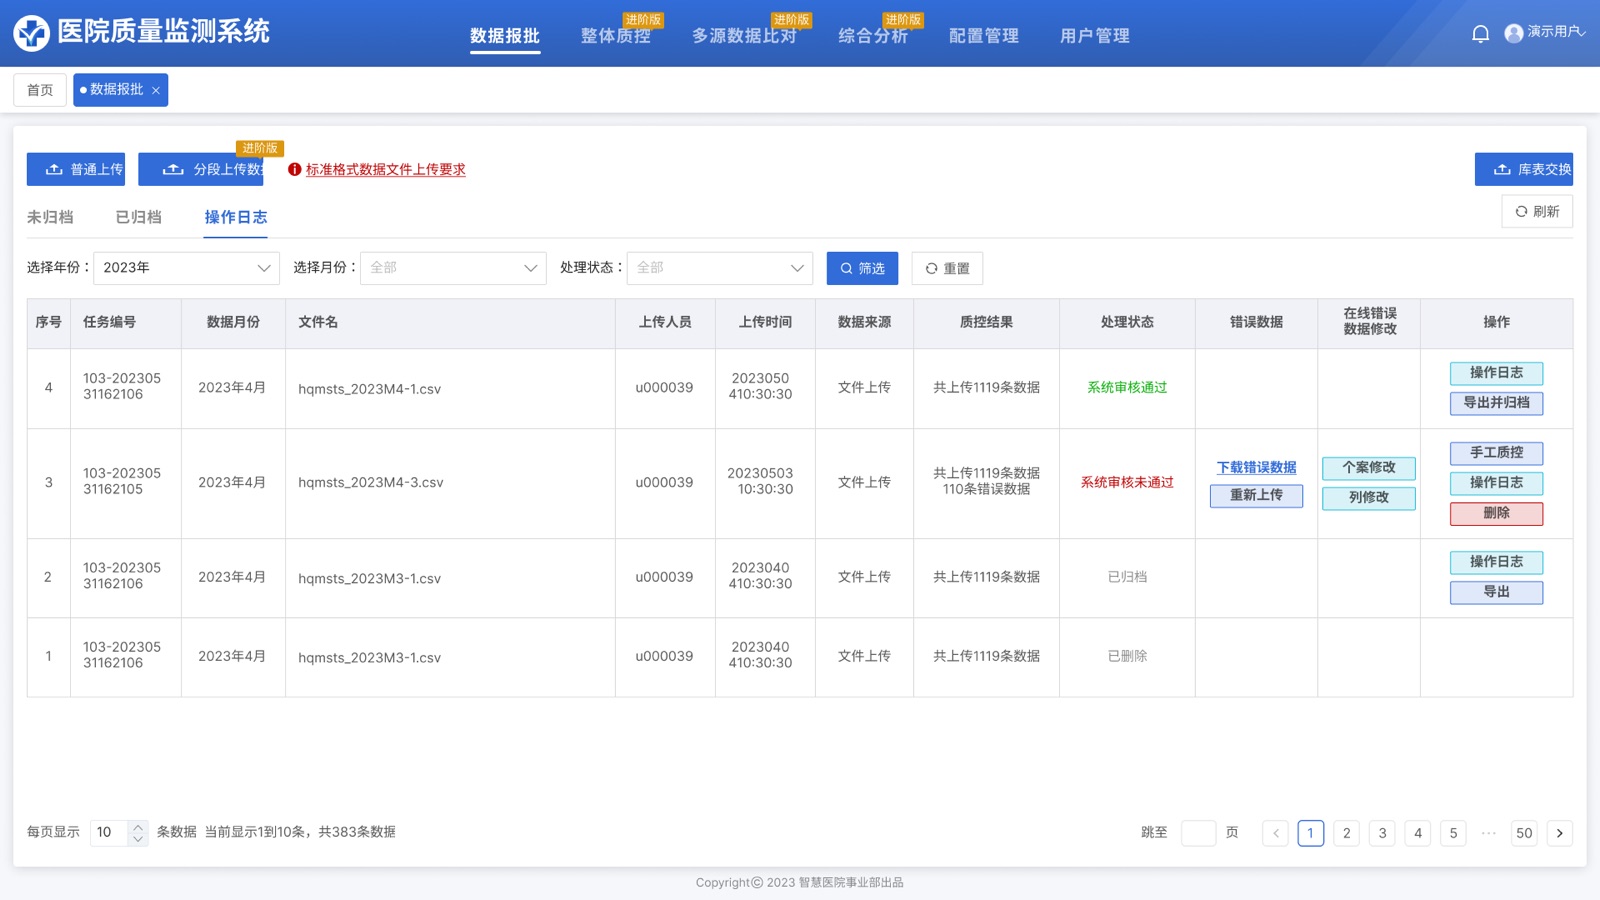This screenshot has height=900, width=1600.
Task: Go to the previous page arrow
Action: (1275, 833)
